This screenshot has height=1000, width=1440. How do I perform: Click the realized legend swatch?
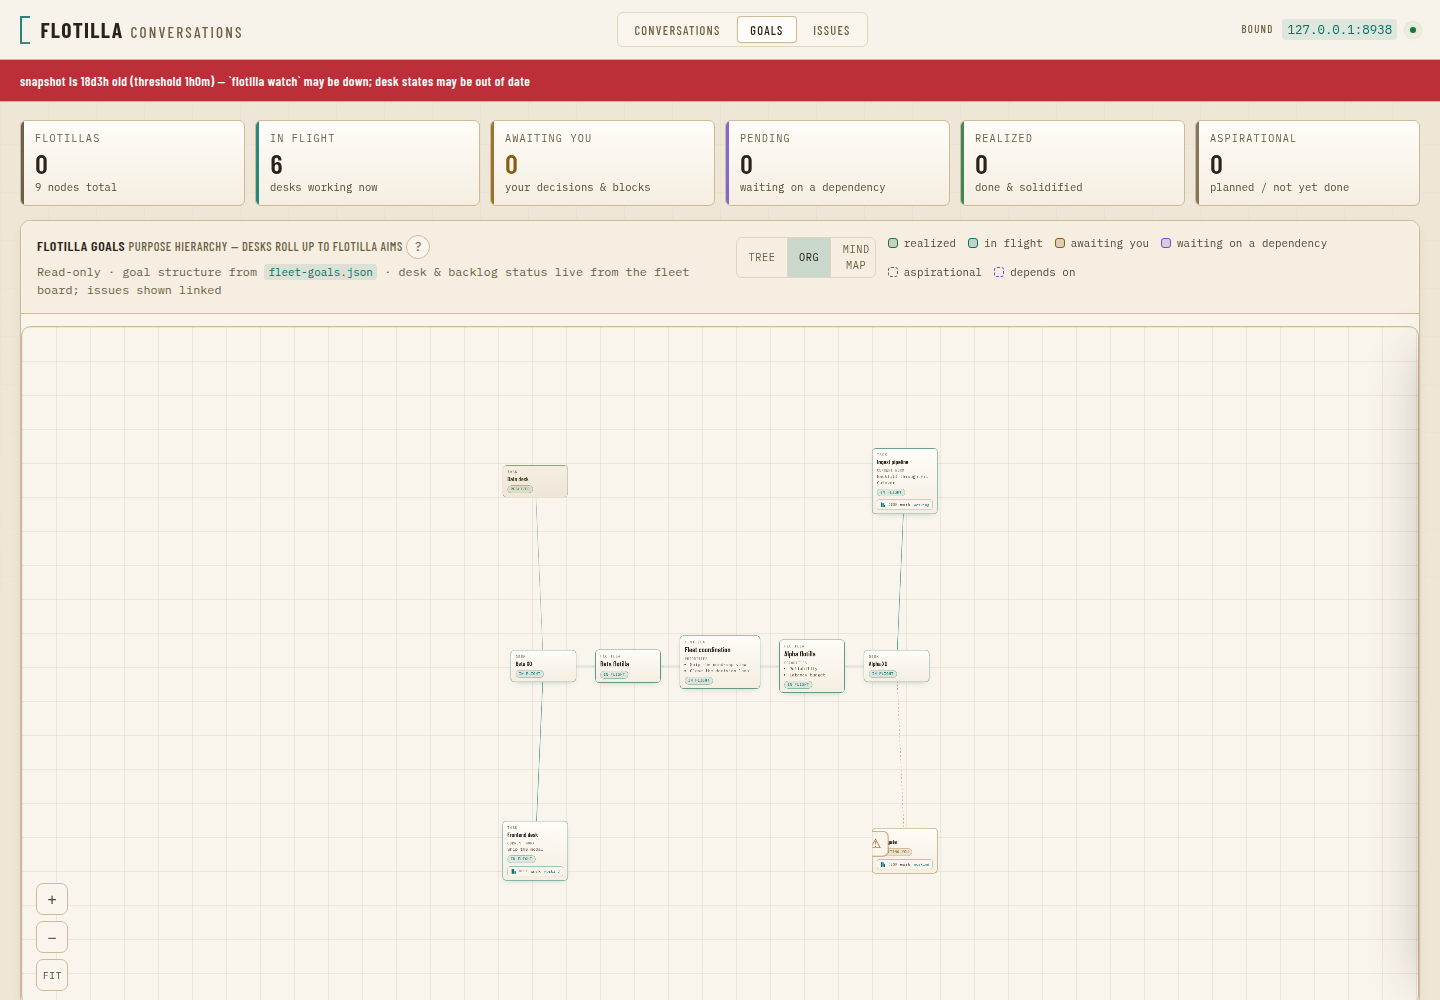[x=893, y=243]
